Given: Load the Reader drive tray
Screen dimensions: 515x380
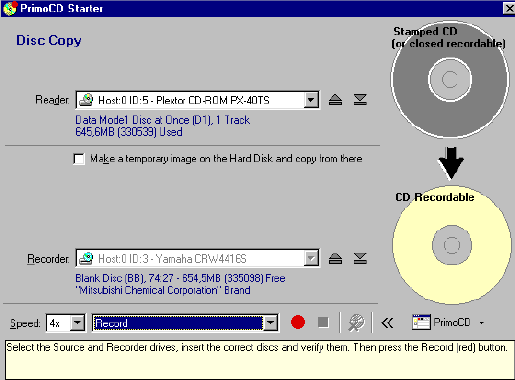Looking at the screenshot, I should click(360, 100).
